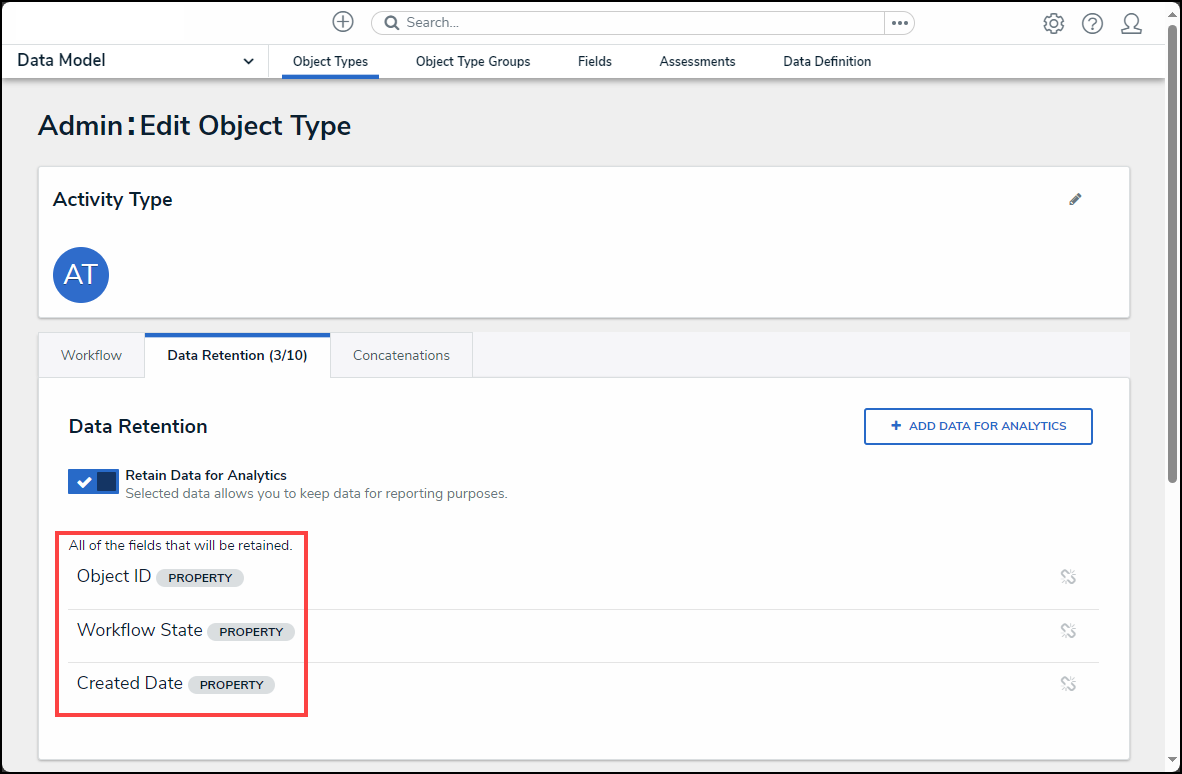
Task: Switch to the Concatenations tab
Action: tap(401, 355)
